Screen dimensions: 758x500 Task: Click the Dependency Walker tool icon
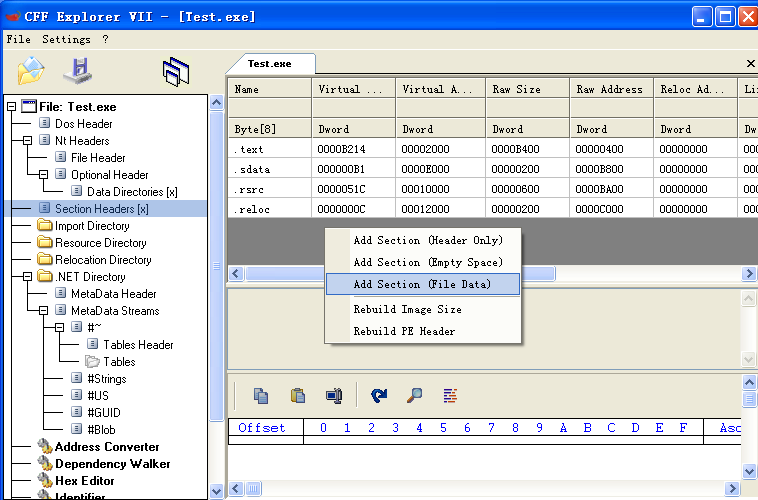pyautogui.click(x=45, y=463)
